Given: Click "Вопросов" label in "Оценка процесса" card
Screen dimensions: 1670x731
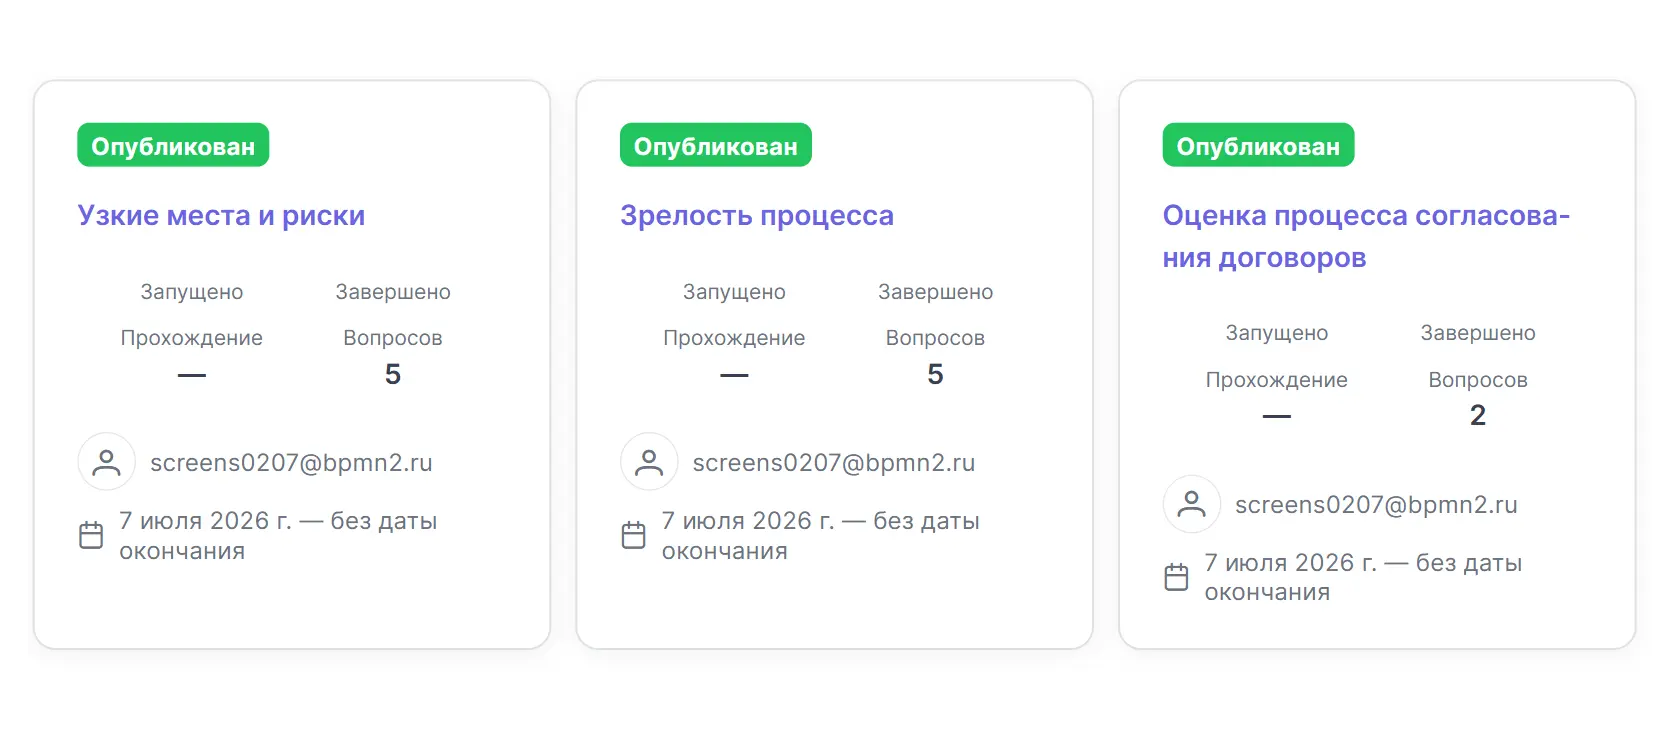Looking at the screenshot, I should 1478,380.
